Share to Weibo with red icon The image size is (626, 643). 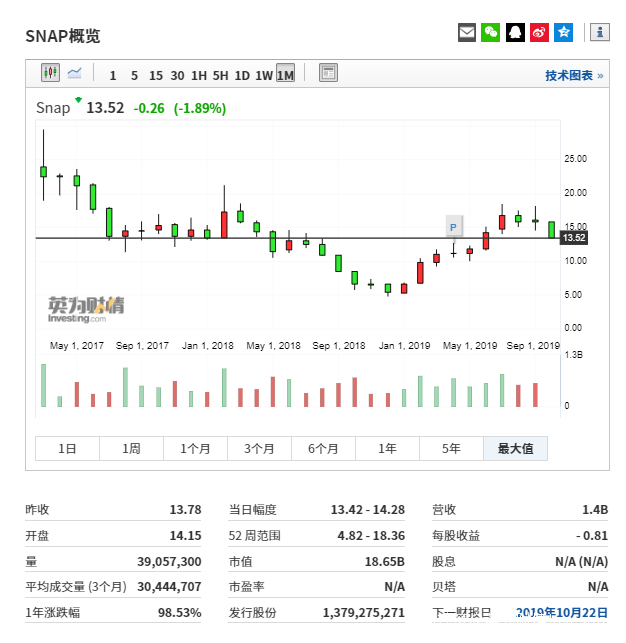pyautogui.click(x=539, y=32)
